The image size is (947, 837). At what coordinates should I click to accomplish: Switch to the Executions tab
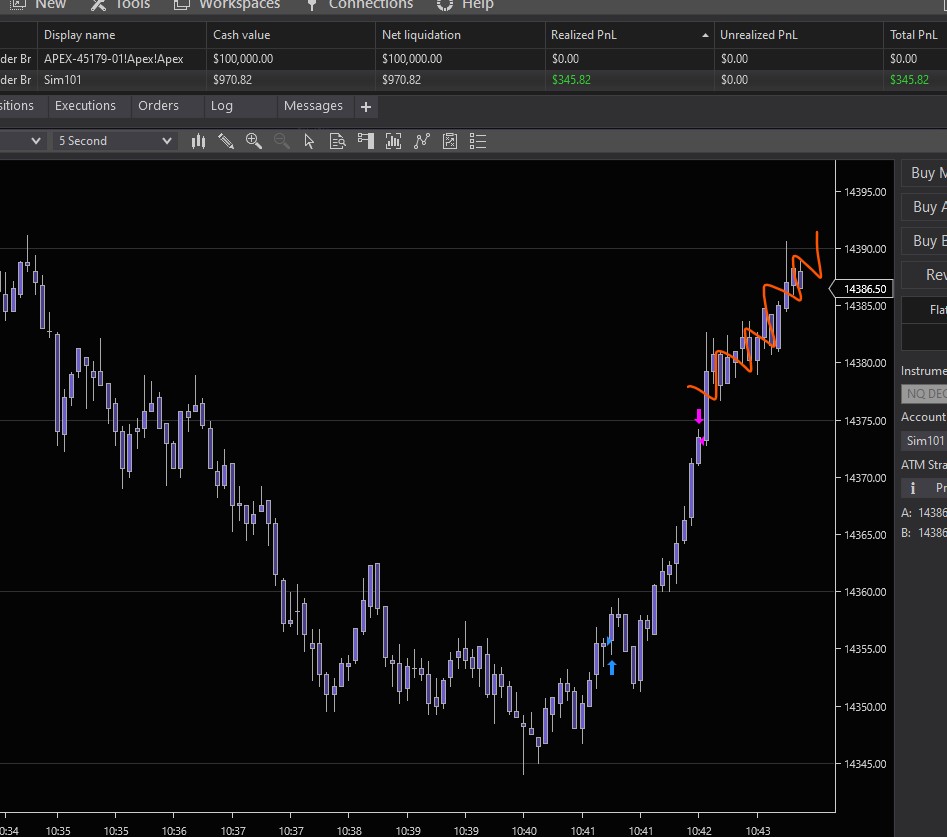85,106
